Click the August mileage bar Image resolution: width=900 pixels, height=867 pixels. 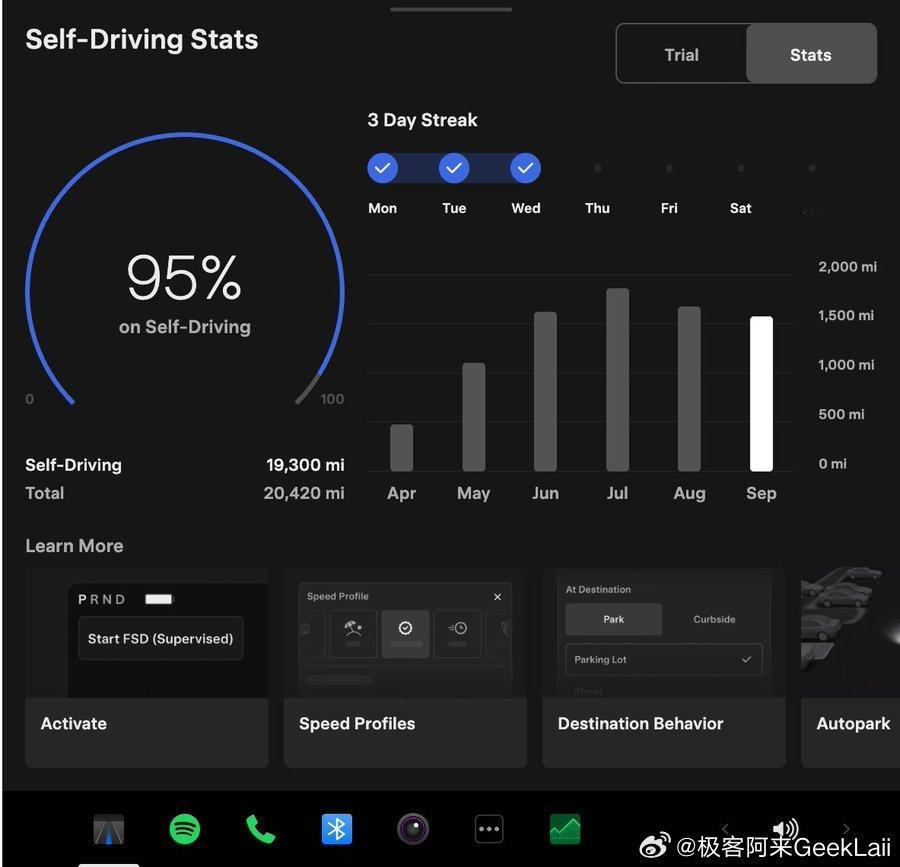[689, 388]
